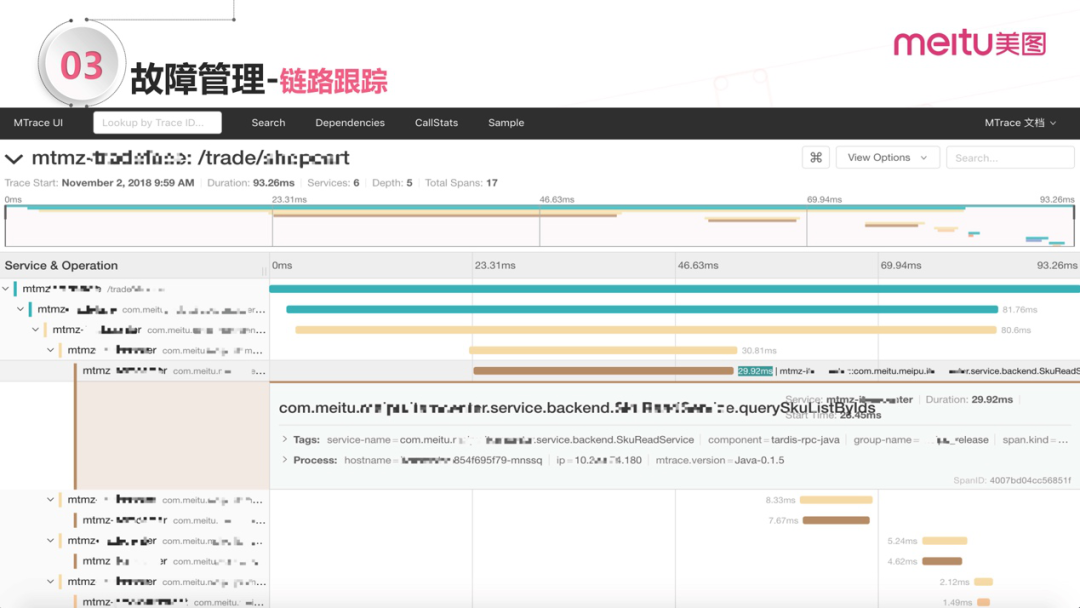Open CallStats in the top navigation
The image size is (1080, 608).
point(436,123)
